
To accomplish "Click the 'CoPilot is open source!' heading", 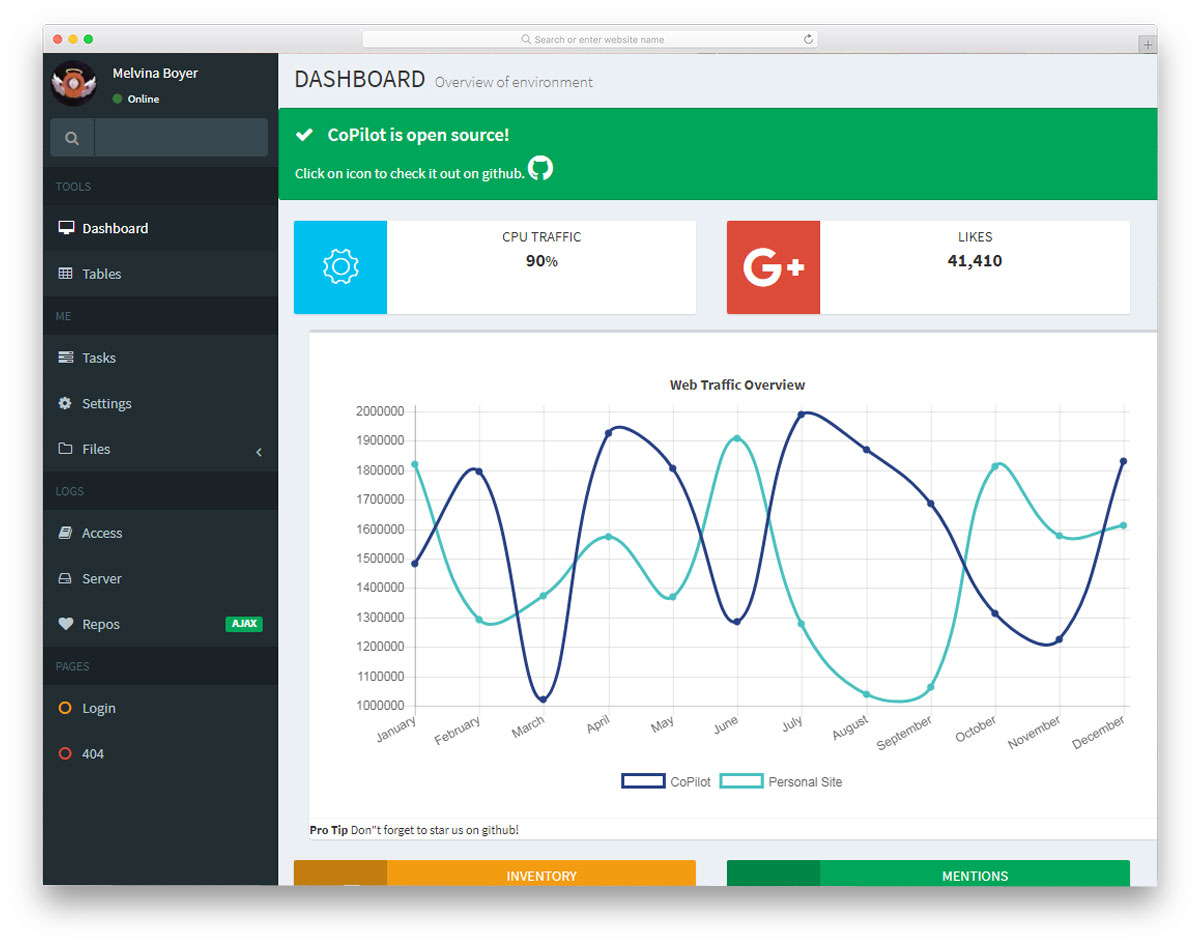I will click(x=418, y=135).
